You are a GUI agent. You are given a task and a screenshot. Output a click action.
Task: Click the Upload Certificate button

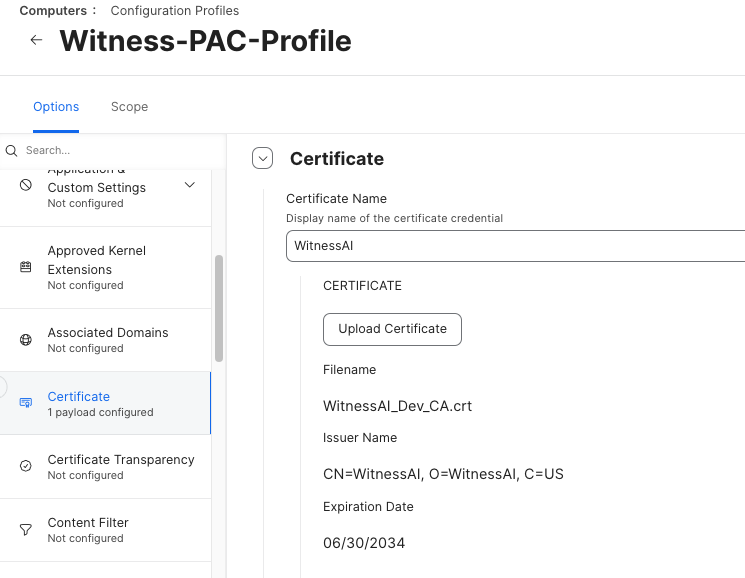point(392,329)
